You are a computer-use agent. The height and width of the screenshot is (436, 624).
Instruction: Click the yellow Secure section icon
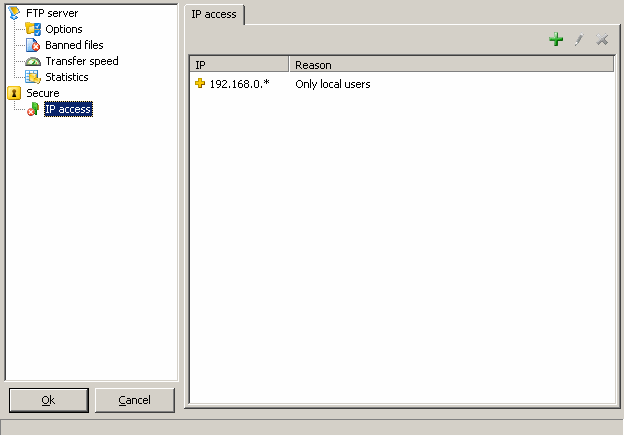(14, 93)
